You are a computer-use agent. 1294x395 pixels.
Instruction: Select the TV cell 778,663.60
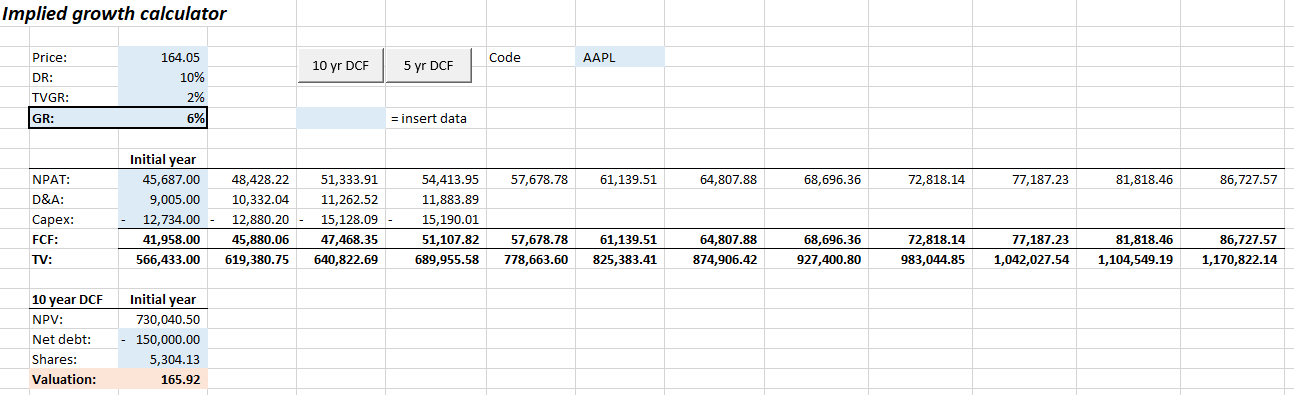pyautogui.click(x=532, y=258)
